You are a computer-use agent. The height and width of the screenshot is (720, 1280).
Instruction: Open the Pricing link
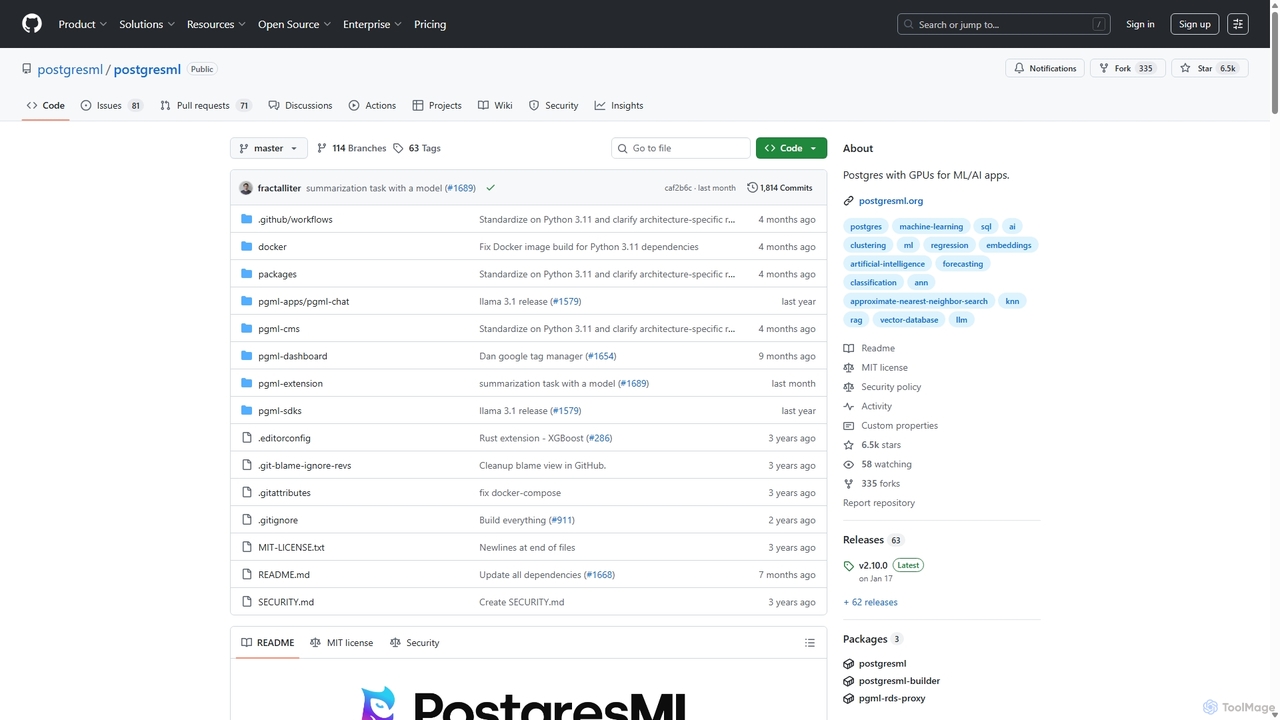pos(430,24)
